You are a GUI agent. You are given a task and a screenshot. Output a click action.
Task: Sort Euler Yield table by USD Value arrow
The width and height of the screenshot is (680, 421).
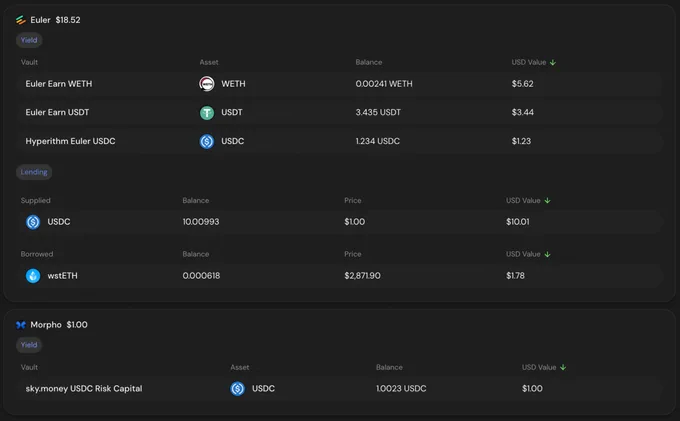(x=552, y=62)
